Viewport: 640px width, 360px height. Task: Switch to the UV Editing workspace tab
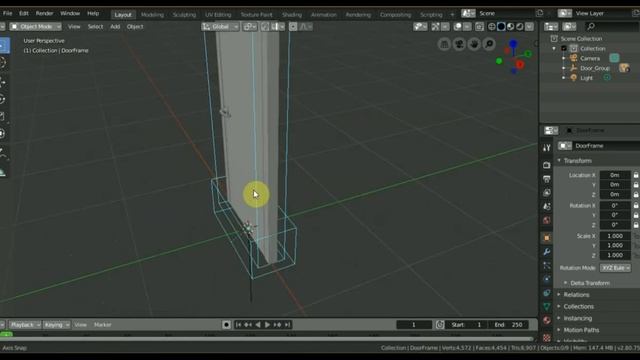(218, 15)
